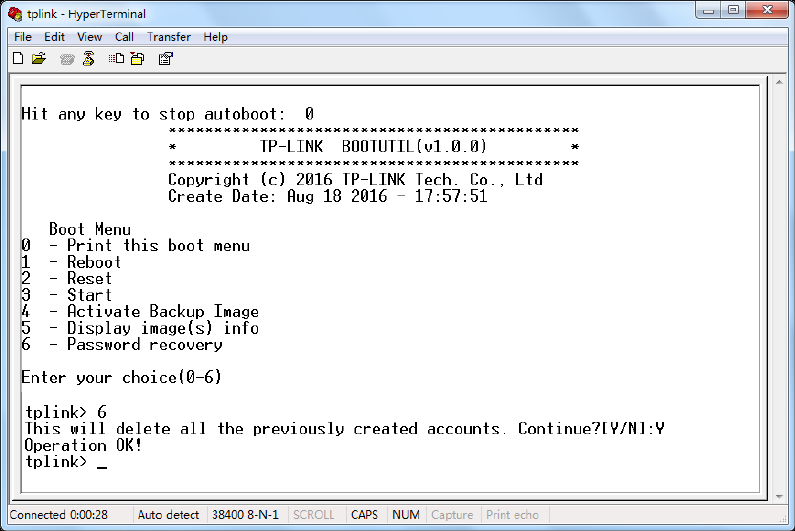Click the 'Activate Backup Image' line
The width and height of the screenshot is (795, 531).
click(x=140, y=311)
